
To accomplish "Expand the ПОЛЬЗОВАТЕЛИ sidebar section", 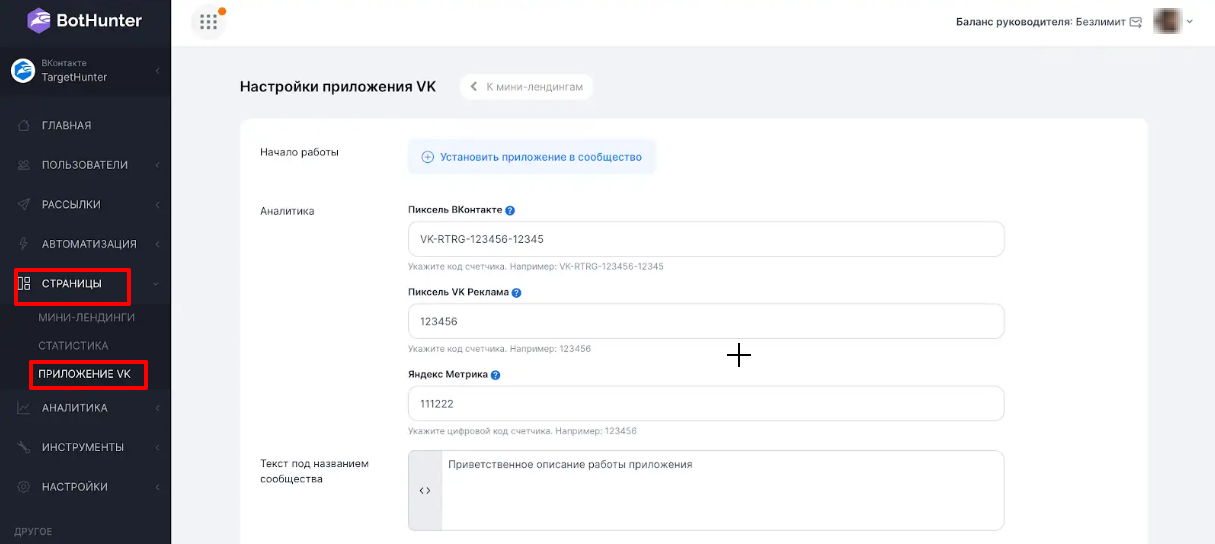I will pyautogui.click(x=86, y=165).
